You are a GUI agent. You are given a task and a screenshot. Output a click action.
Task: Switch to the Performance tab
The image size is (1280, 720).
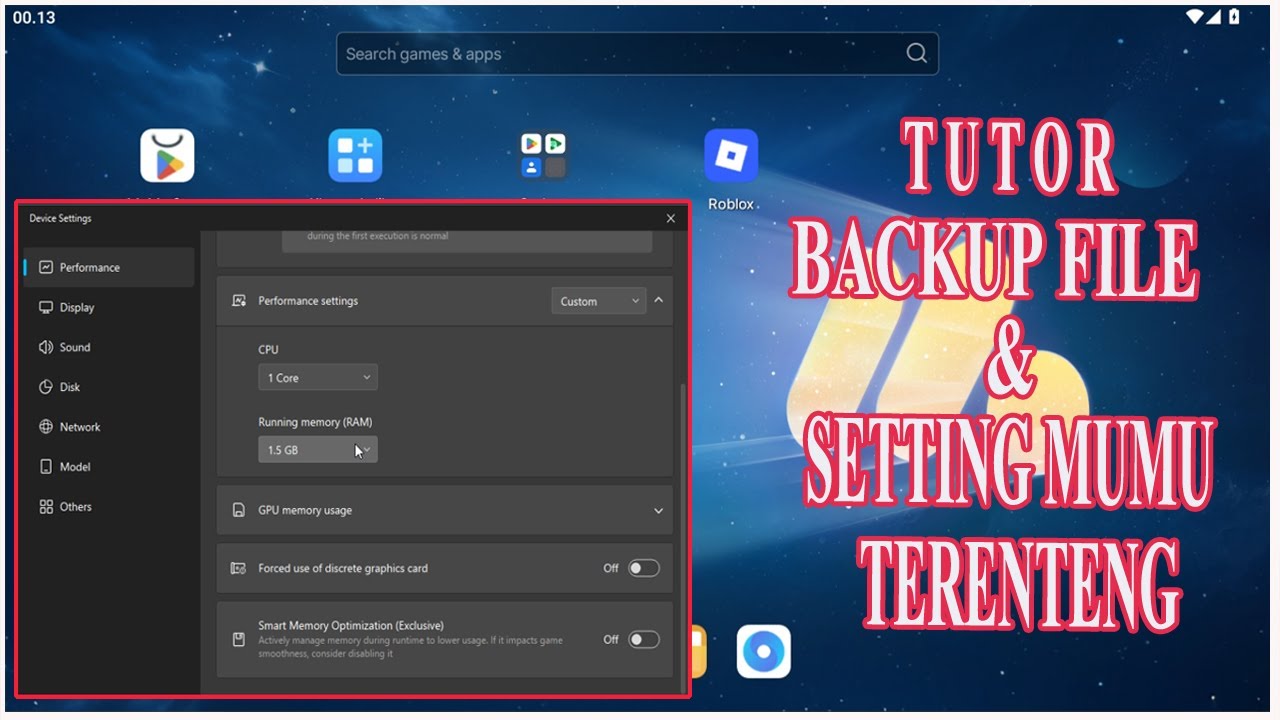click(x=109, y=267)
